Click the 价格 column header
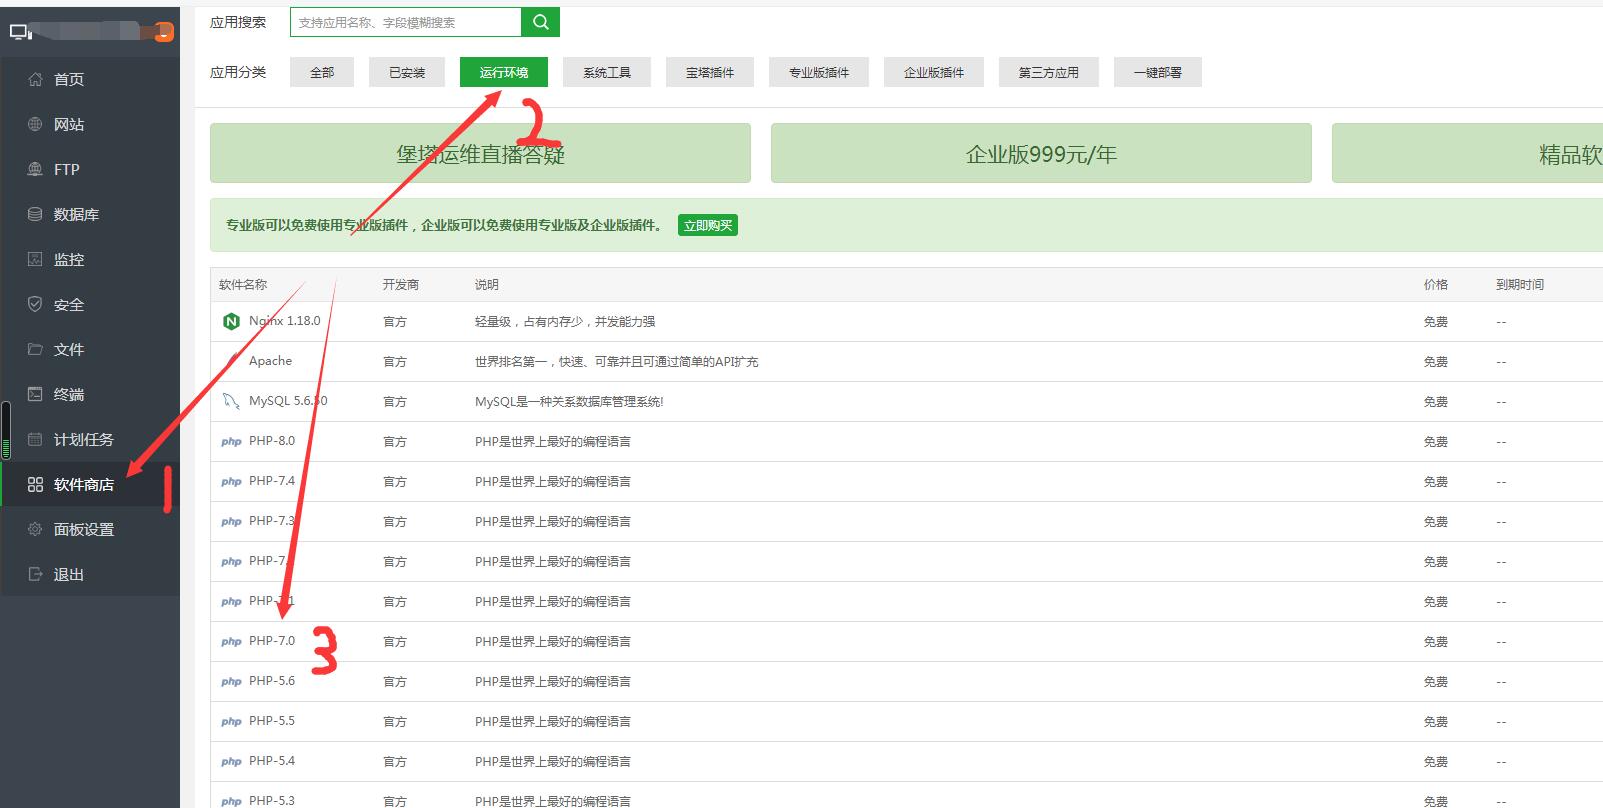This screenshot has width=1603, height=808. point(1436,284)
